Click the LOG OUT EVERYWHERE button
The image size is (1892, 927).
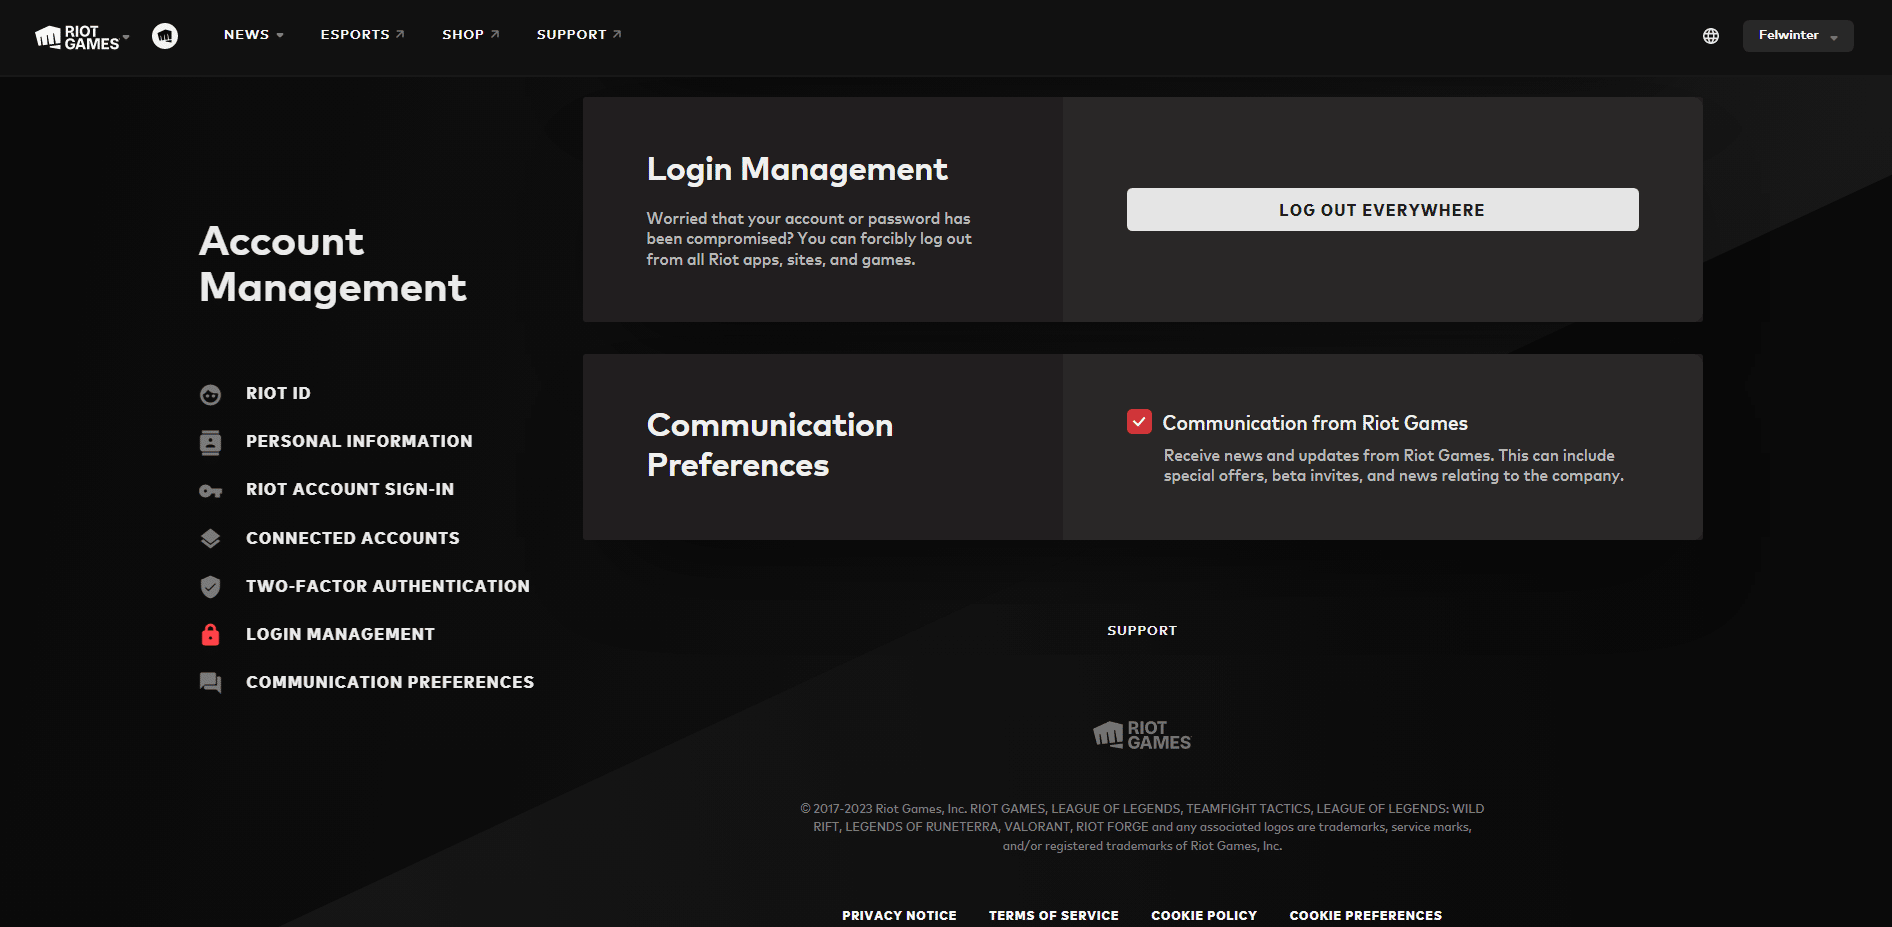click(x=1381, y=209)
